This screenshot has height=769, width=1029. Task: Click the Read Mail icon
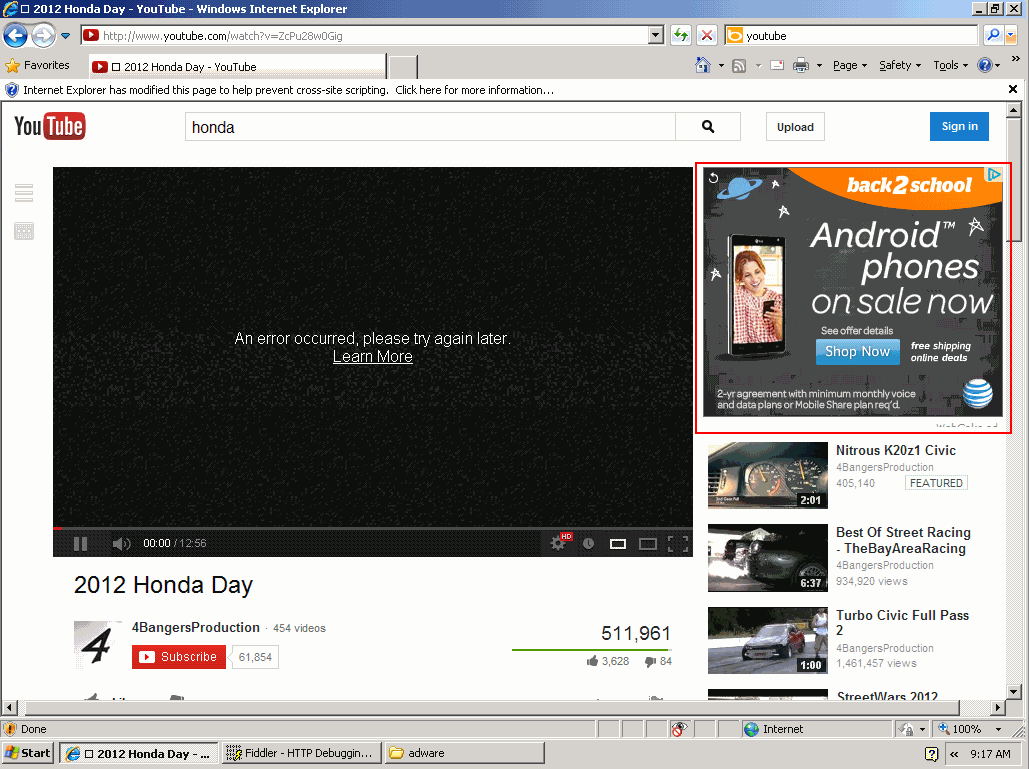point(777,66)
